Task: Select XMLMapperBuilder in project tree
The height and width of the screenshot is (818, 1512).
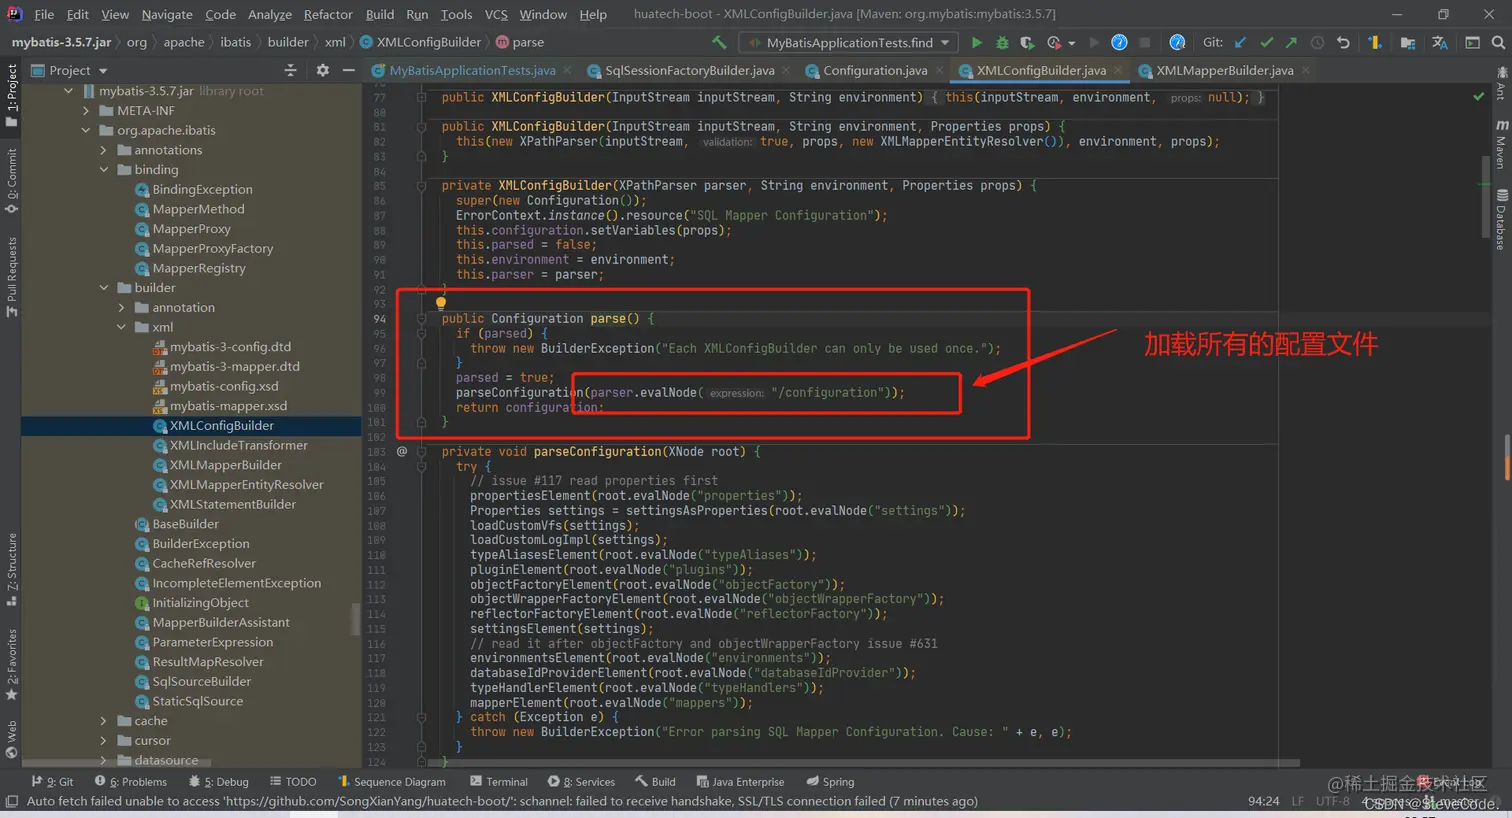Action: pos(225,465)
